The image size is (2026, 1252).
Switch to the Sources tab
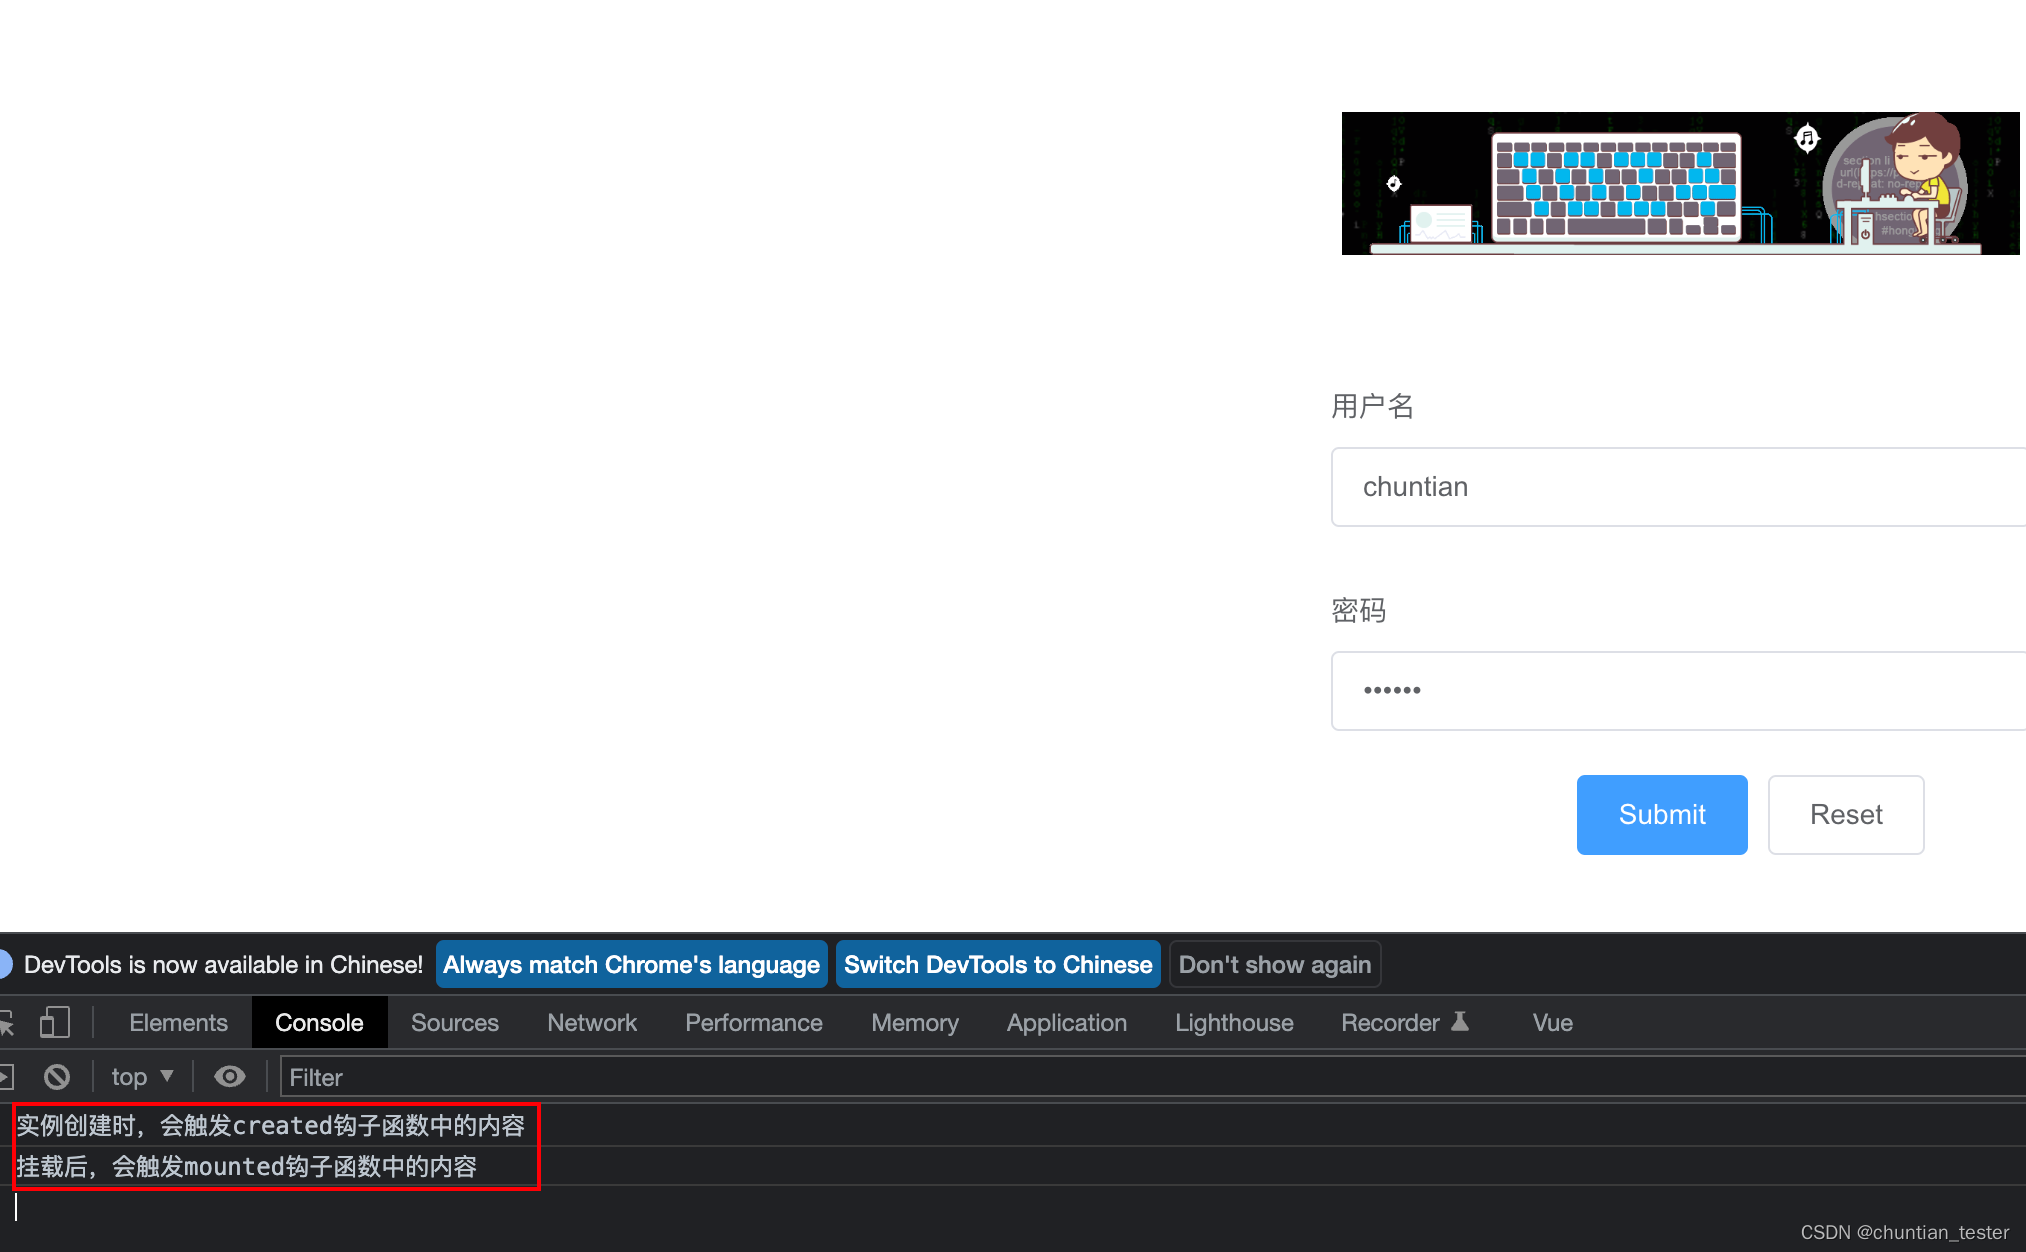pyautogui.click(x=455, y=1022)
